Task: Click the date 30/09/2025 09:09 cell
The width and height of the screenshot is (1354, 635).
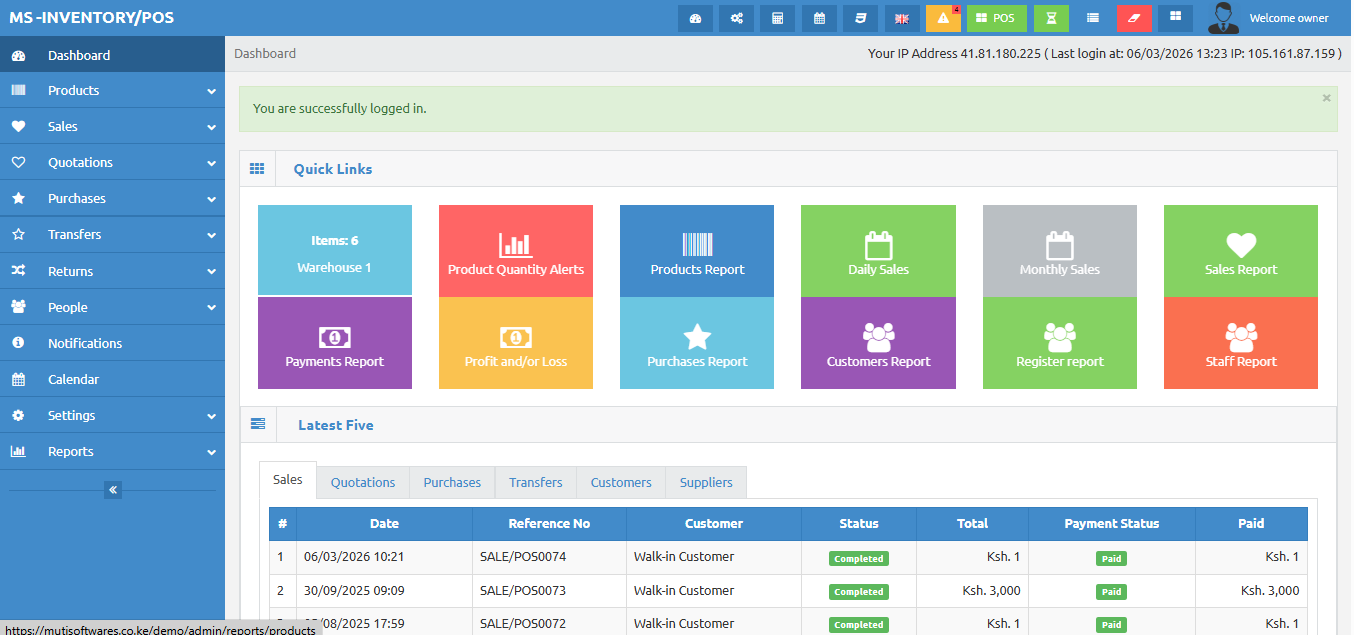Action: click(384, 591)
